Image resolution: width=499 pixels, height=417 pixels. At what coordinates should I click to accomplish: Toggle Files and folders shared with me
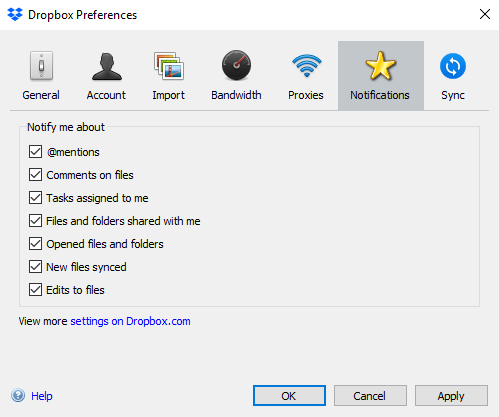35,221
